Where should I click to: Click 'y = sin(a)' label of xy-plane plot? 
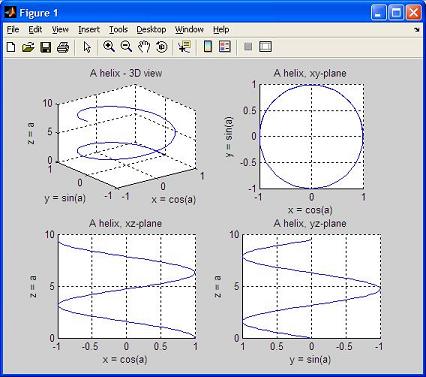click(x=229, y=137)
